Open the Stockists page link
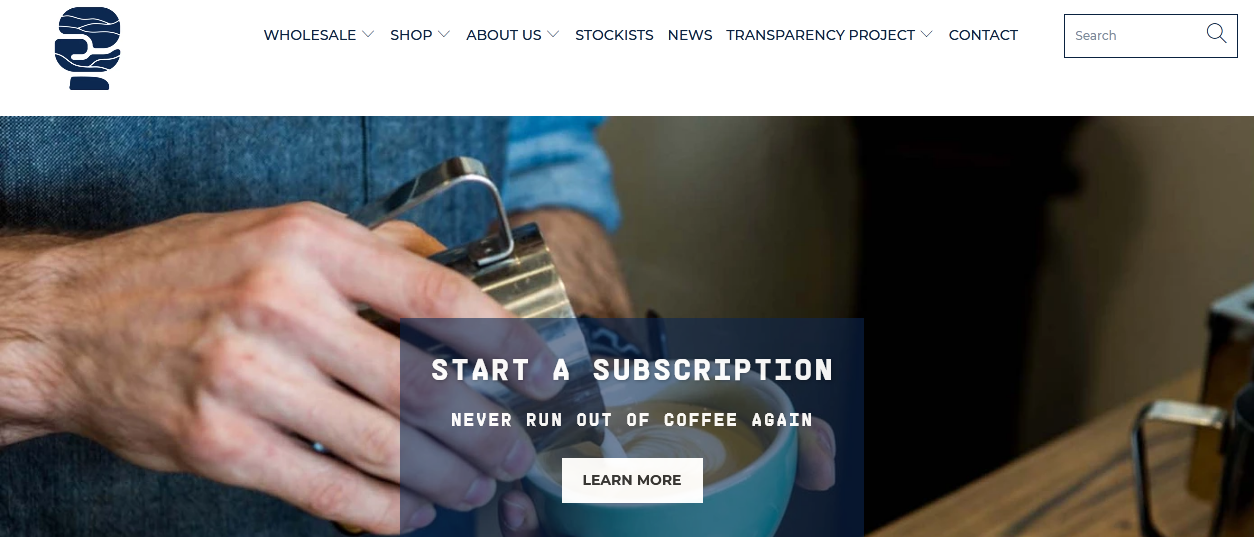This screenshot has height=537, width=1254. click(x=614, y=35)
